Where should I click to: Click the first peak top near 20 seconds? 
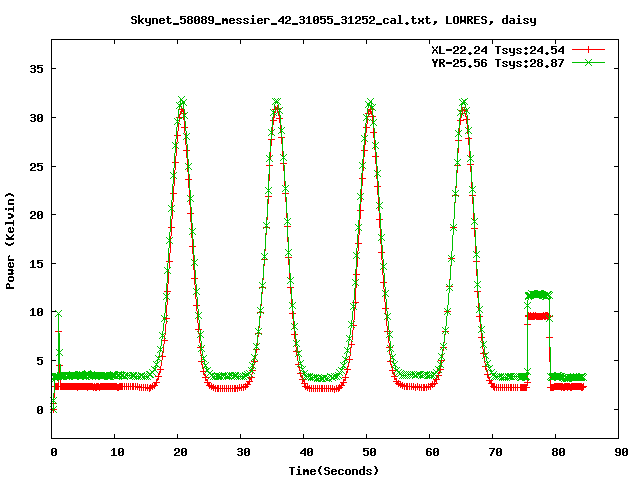(x=182, y=101)
